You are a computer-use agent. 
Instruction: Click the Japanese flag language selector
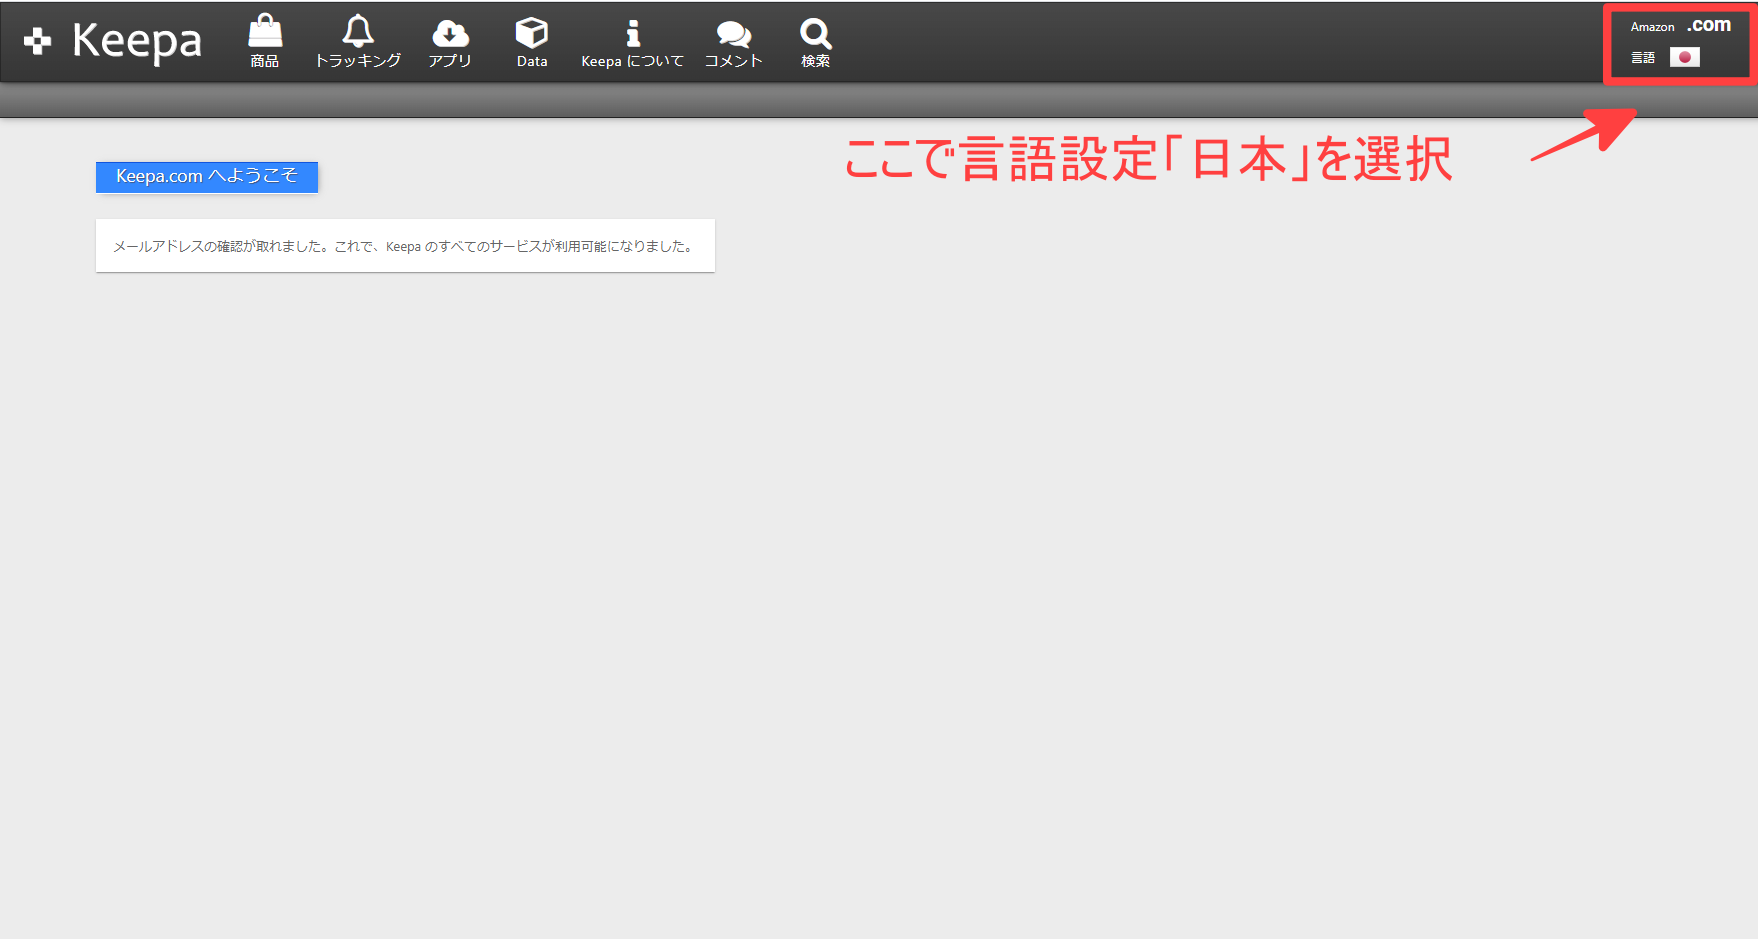(x=1685, y=57)
